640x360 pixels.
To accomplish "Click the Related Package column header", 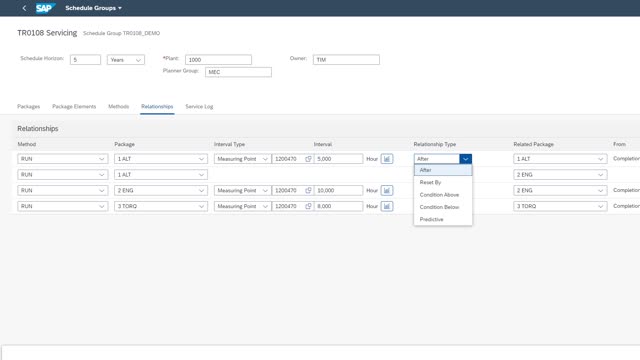I will pos(533,144).
